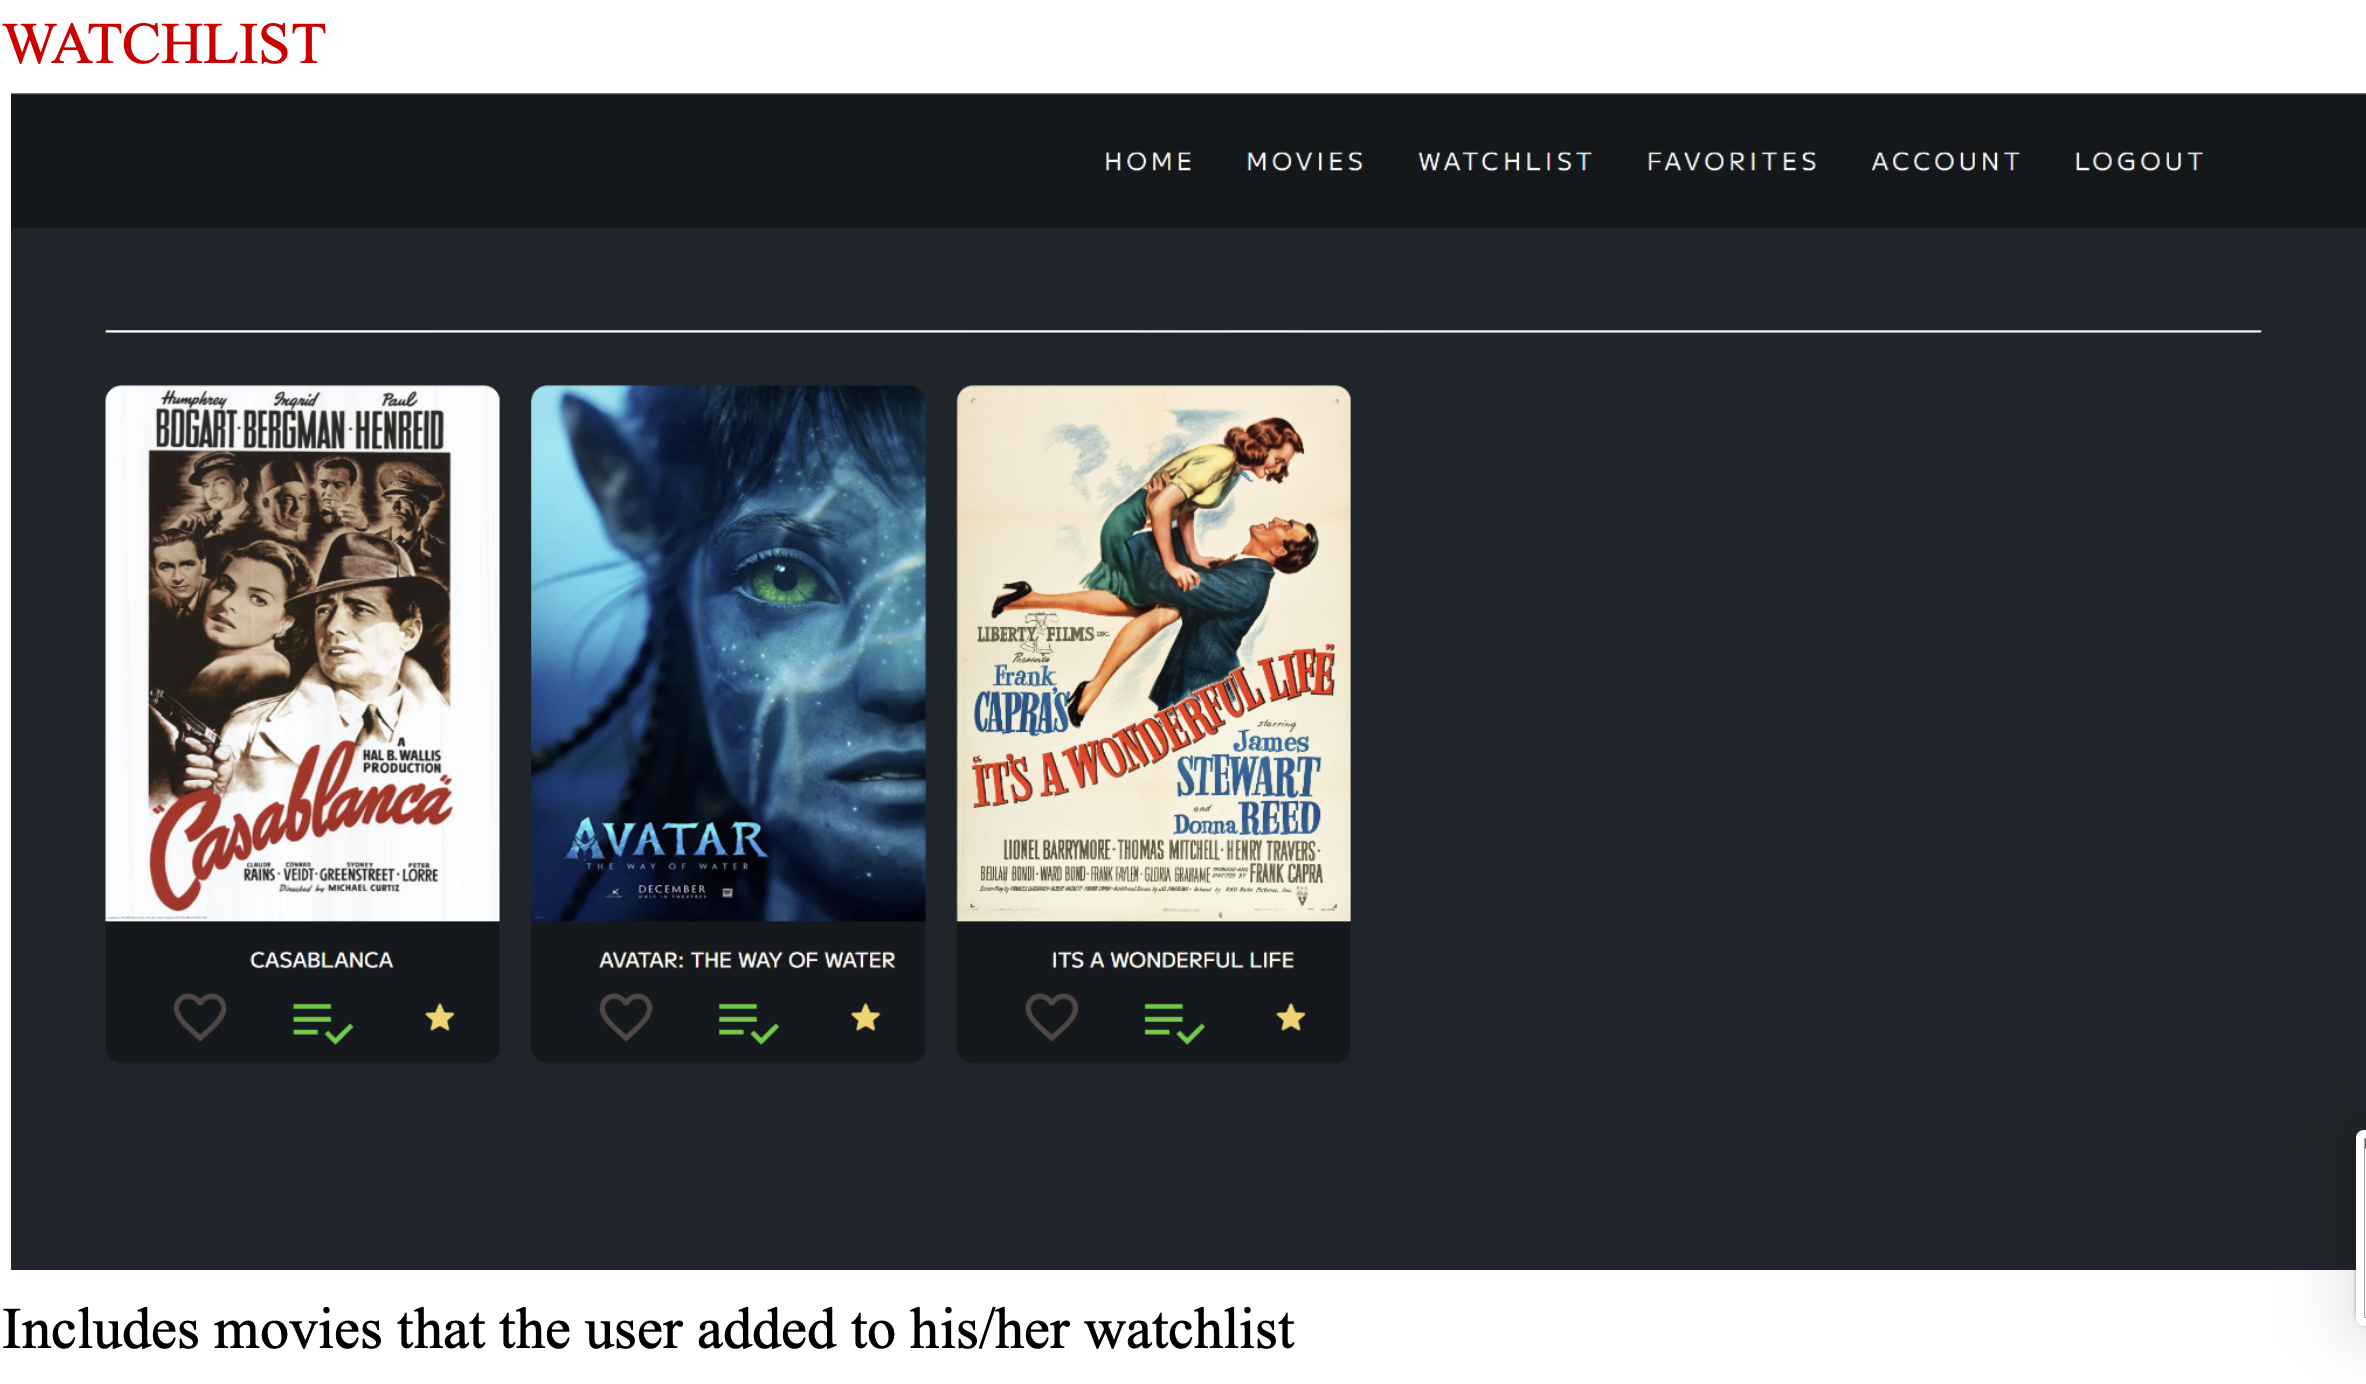Click the star icon under Its A Wonderful Life
2366x1384 pixels.
click(1290, 1017)
